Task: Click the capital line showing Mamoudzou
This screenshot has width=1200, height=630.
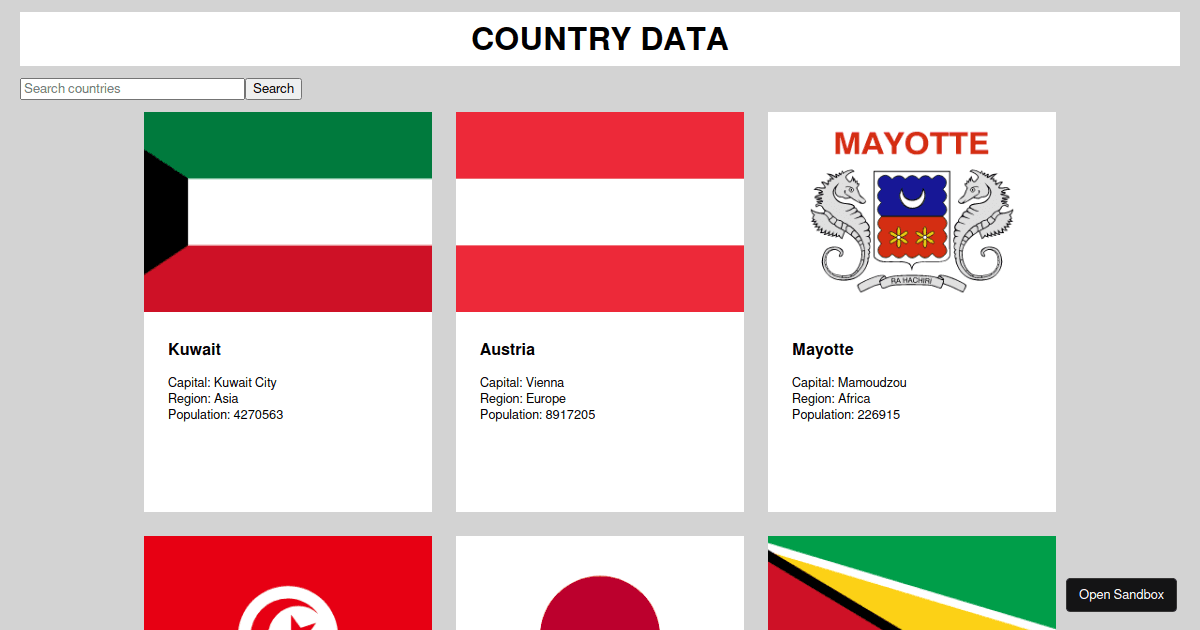Action: 848,382
